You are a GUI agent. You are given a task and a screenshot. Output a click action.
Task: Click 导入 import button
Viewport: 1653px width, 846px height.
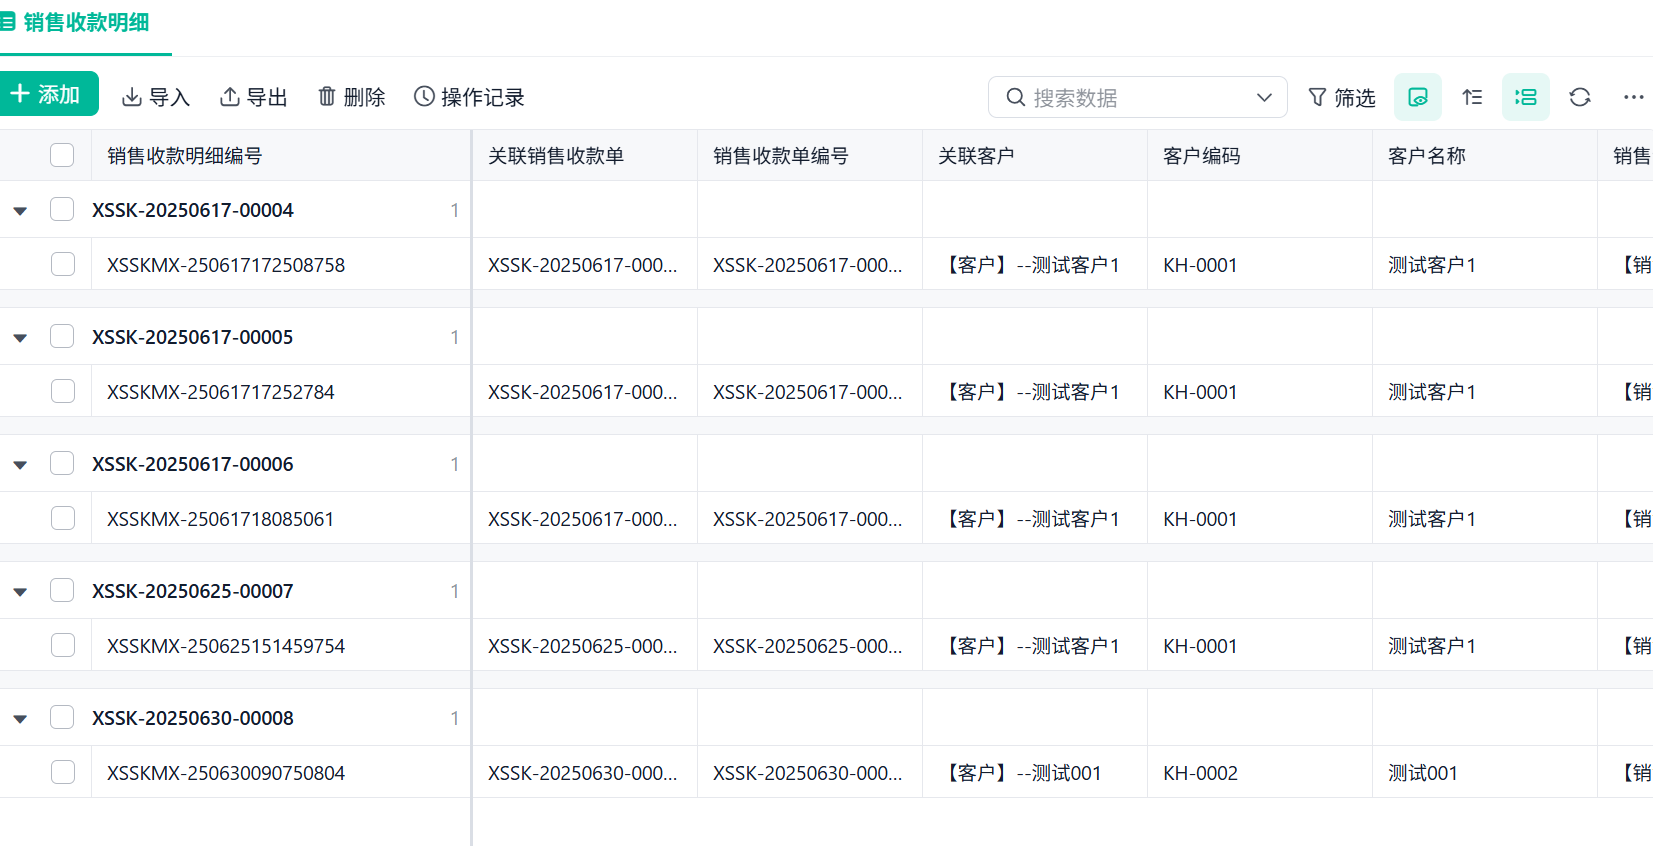pos(156,97)
